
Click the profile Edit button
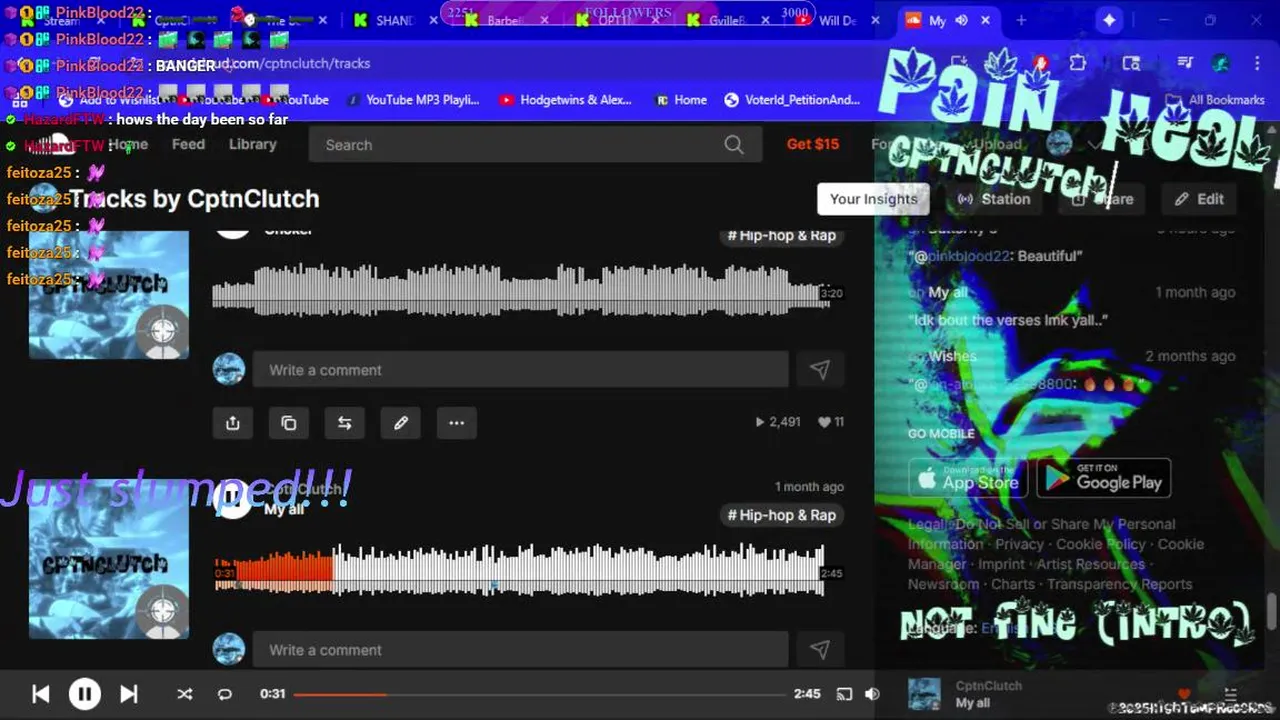coord(1199,199)
